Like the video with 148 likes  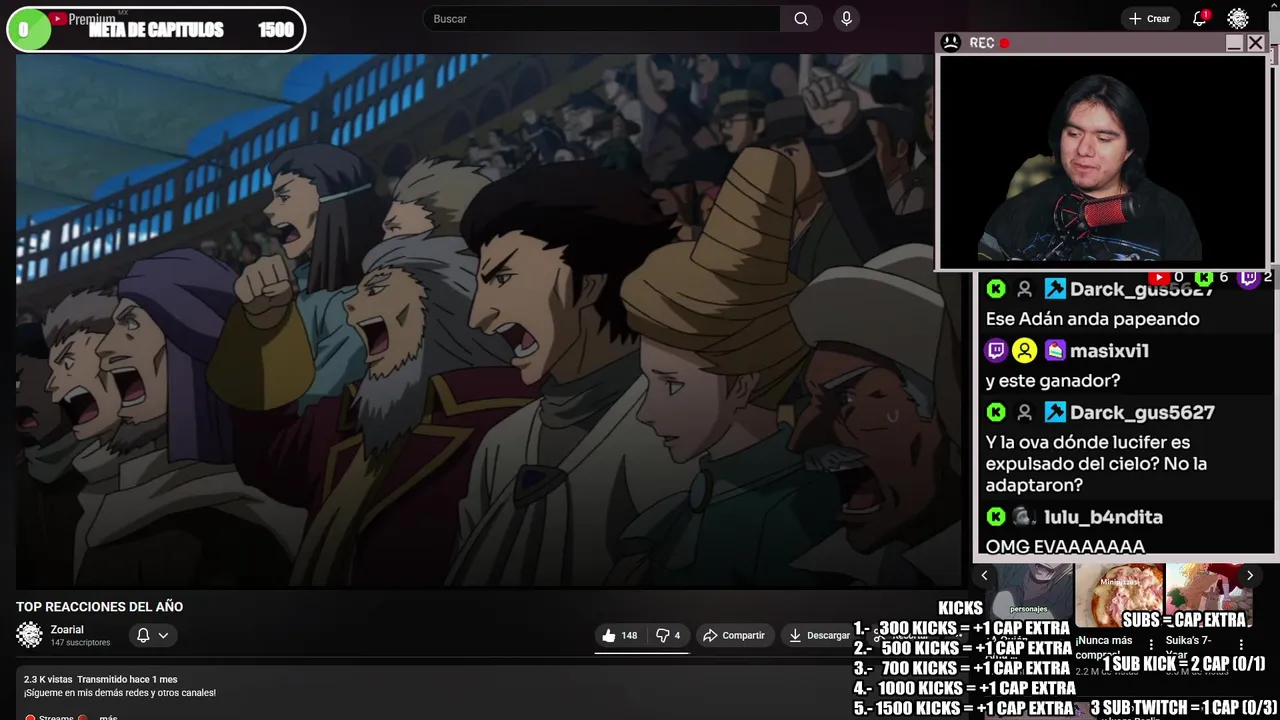(619, 635)
